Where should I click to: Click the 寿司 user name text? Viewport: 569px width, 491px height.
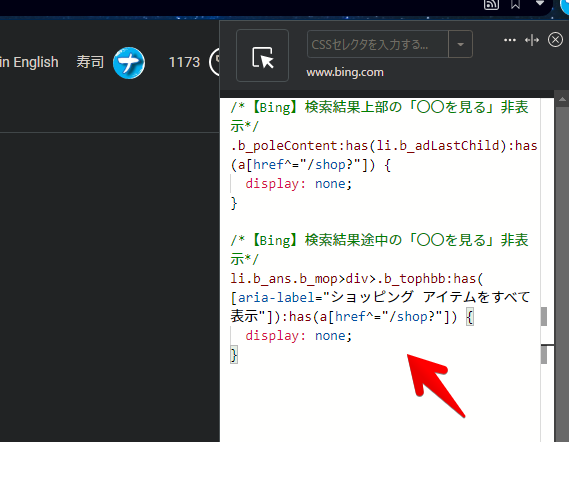(x=90, y=62)
